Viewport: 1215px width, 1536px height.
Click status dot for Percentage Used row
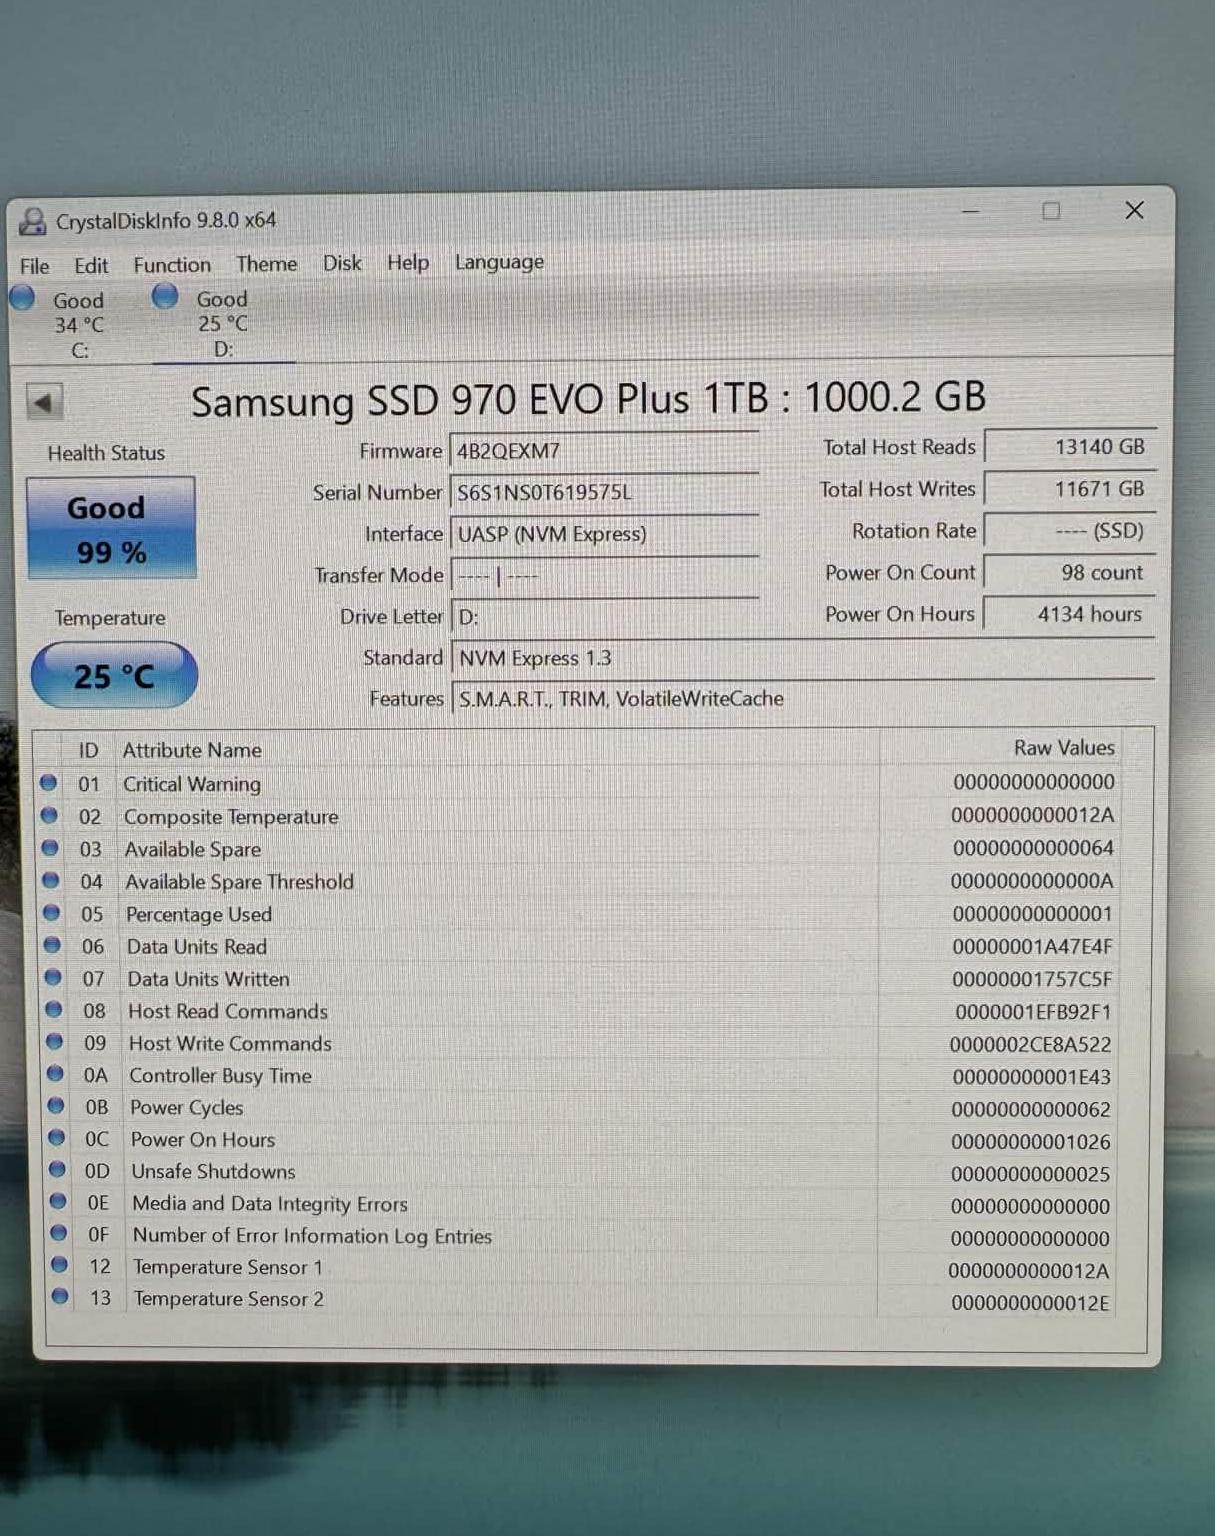click(x=52, y=912)
